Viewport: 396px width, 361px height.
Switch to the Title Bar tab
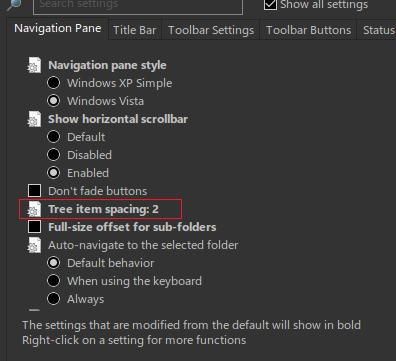point(135,30)
